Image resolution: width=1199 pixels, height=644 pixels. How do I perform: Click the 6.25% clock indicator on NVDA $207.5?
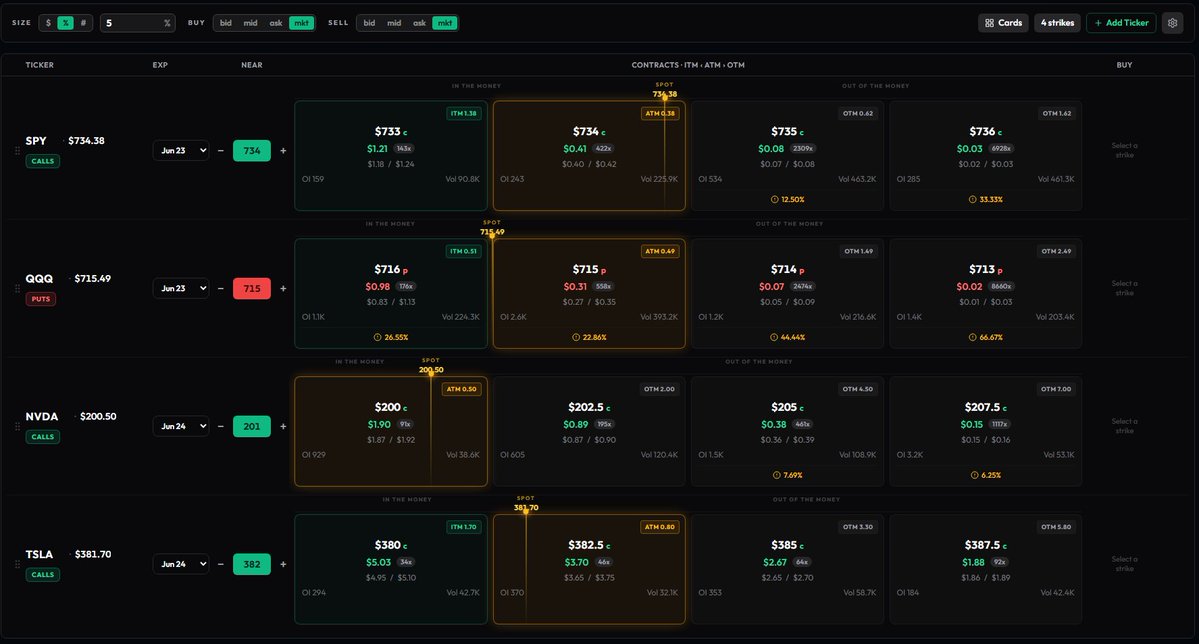click(986, 475)
